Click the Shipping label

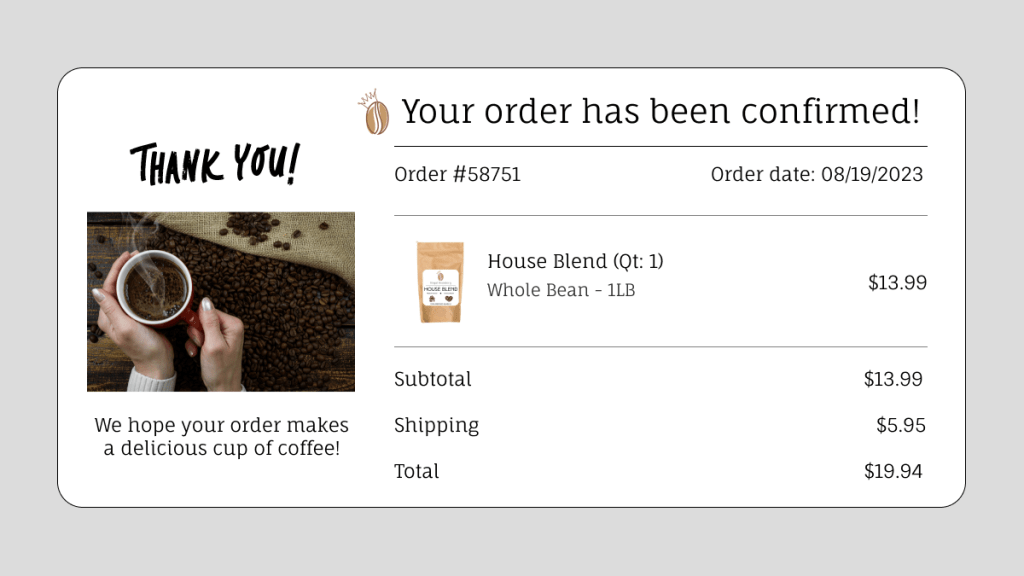(436, 426)
